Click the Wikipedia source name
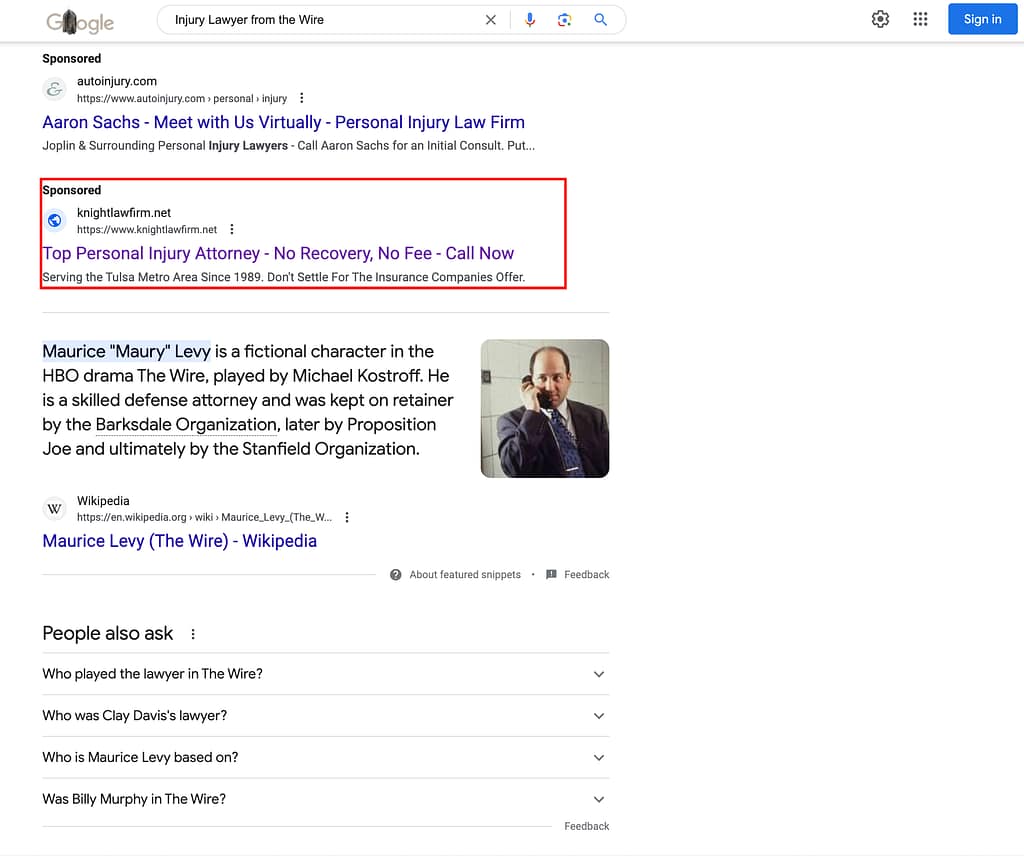The image size is (1024, 856). (103, 501)
